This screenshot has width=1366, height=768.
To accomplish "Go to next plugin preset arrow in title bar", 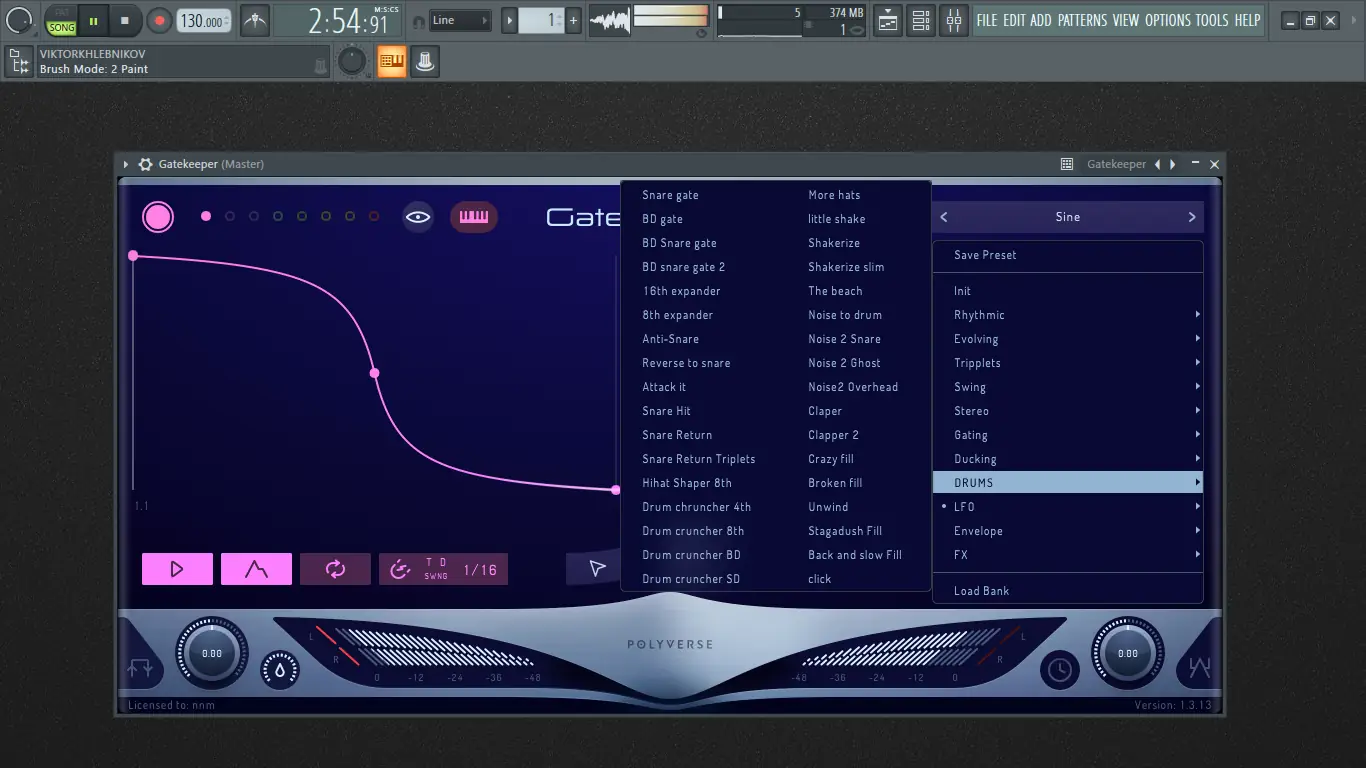I will [1173, 164].
